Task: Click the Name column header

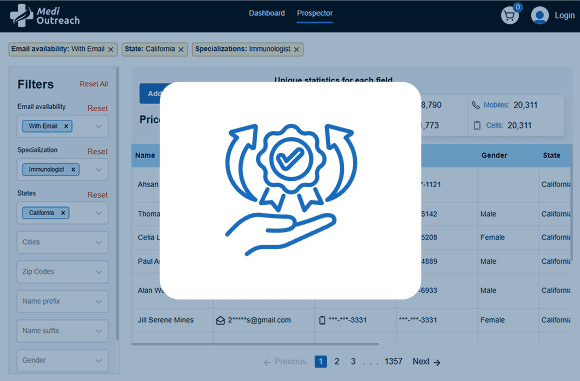Action: (x=145, y=156)
